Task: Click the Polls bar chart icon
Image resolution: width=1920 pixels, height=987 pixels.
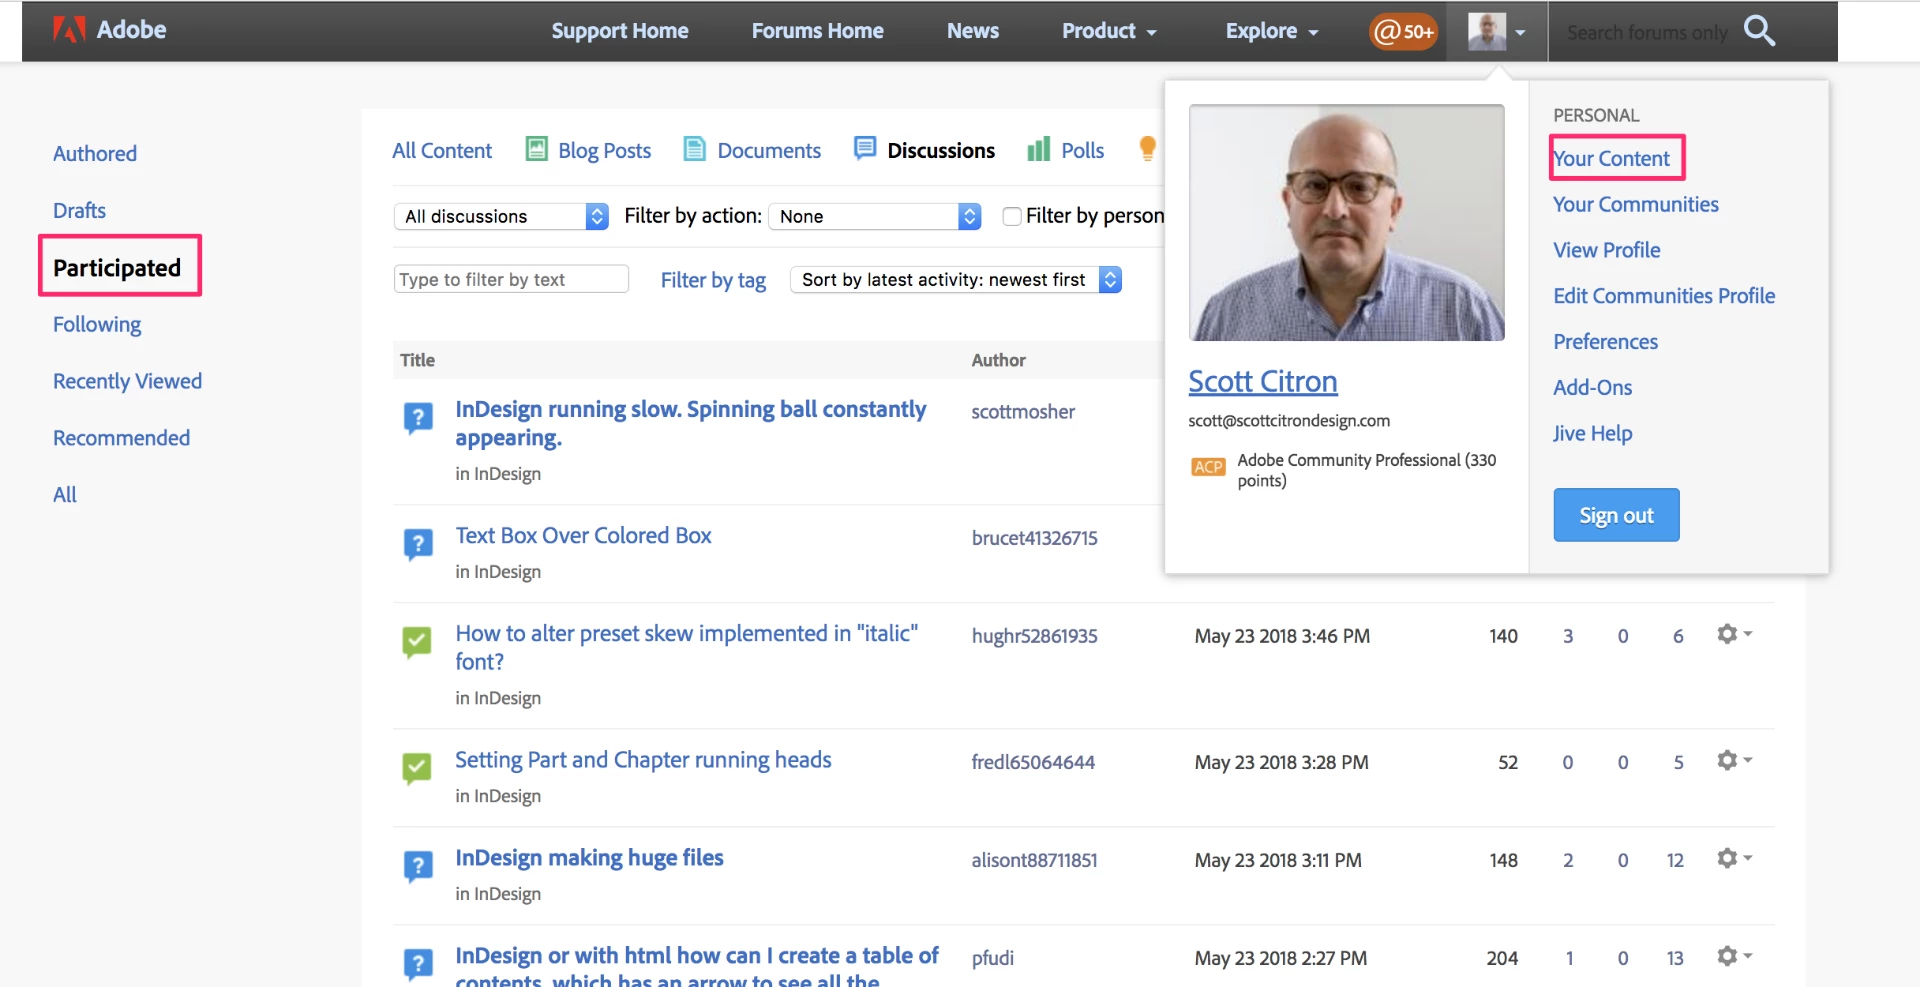Action: coord(1039,149)
